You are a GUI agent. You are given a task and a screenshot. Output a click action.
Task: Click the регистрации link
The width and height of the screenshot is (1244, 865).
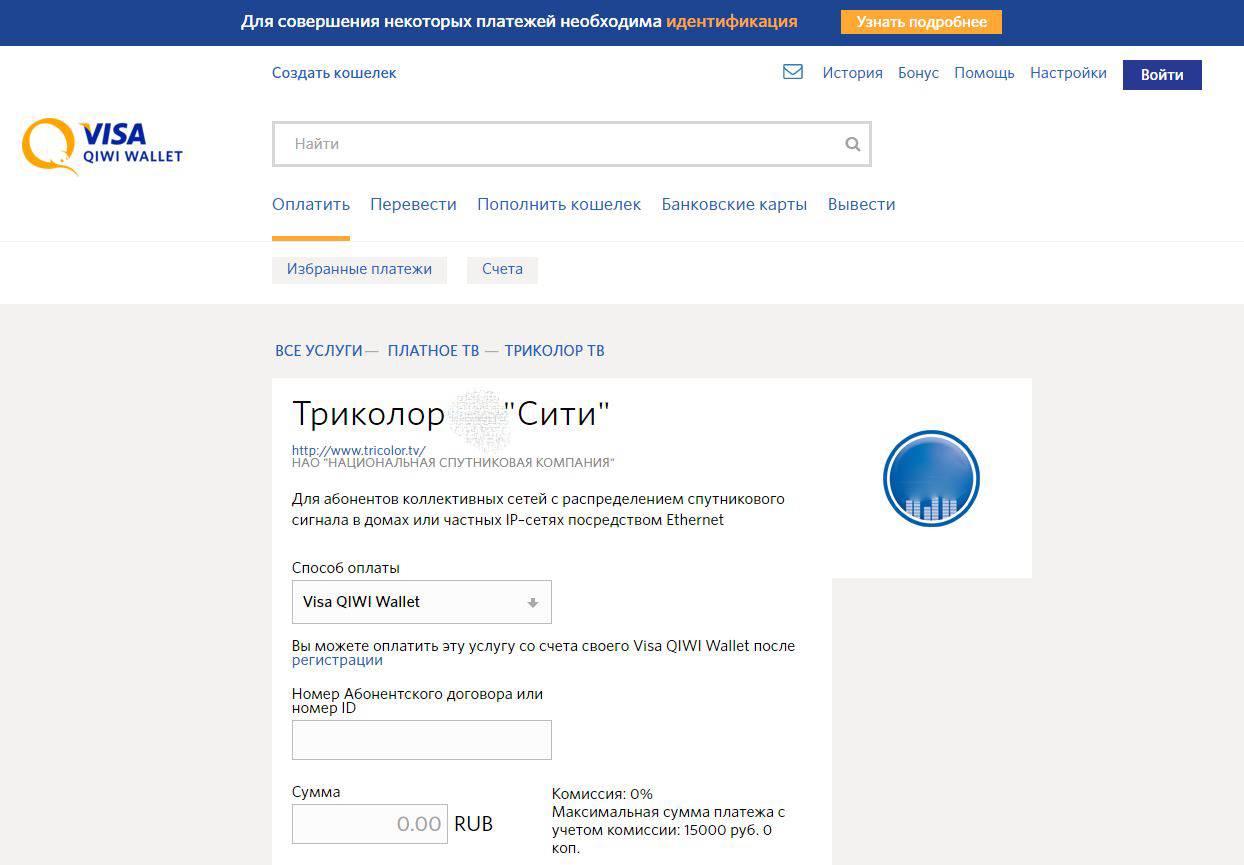[337, 660]
